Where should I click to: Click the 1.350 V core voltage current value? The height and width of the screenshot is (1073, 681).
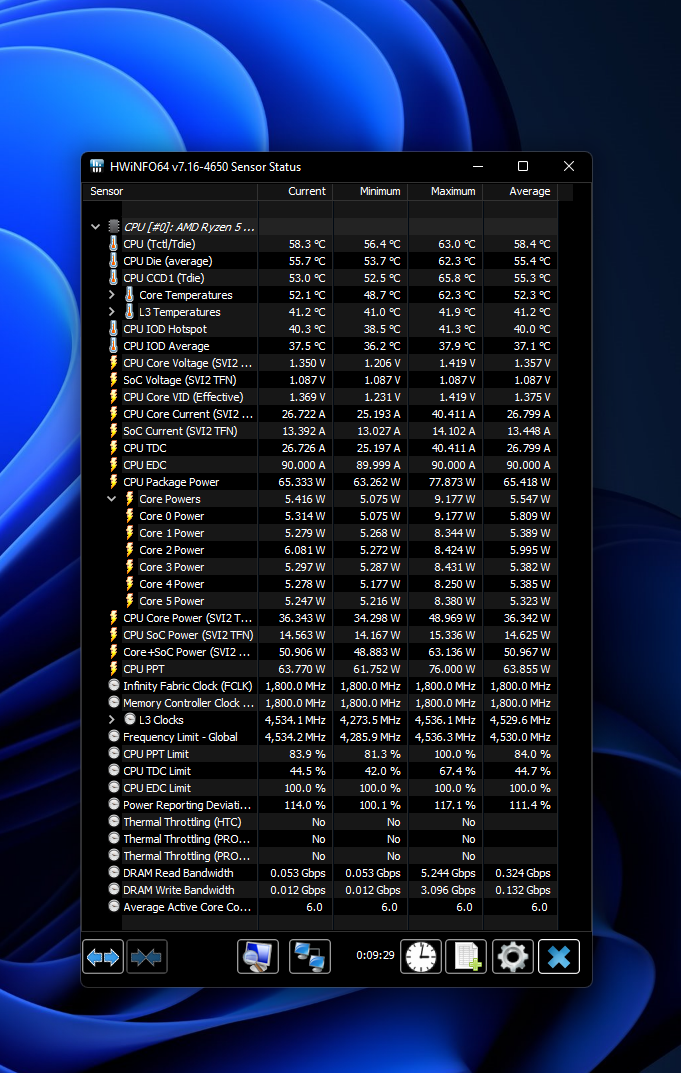(307, 363)
